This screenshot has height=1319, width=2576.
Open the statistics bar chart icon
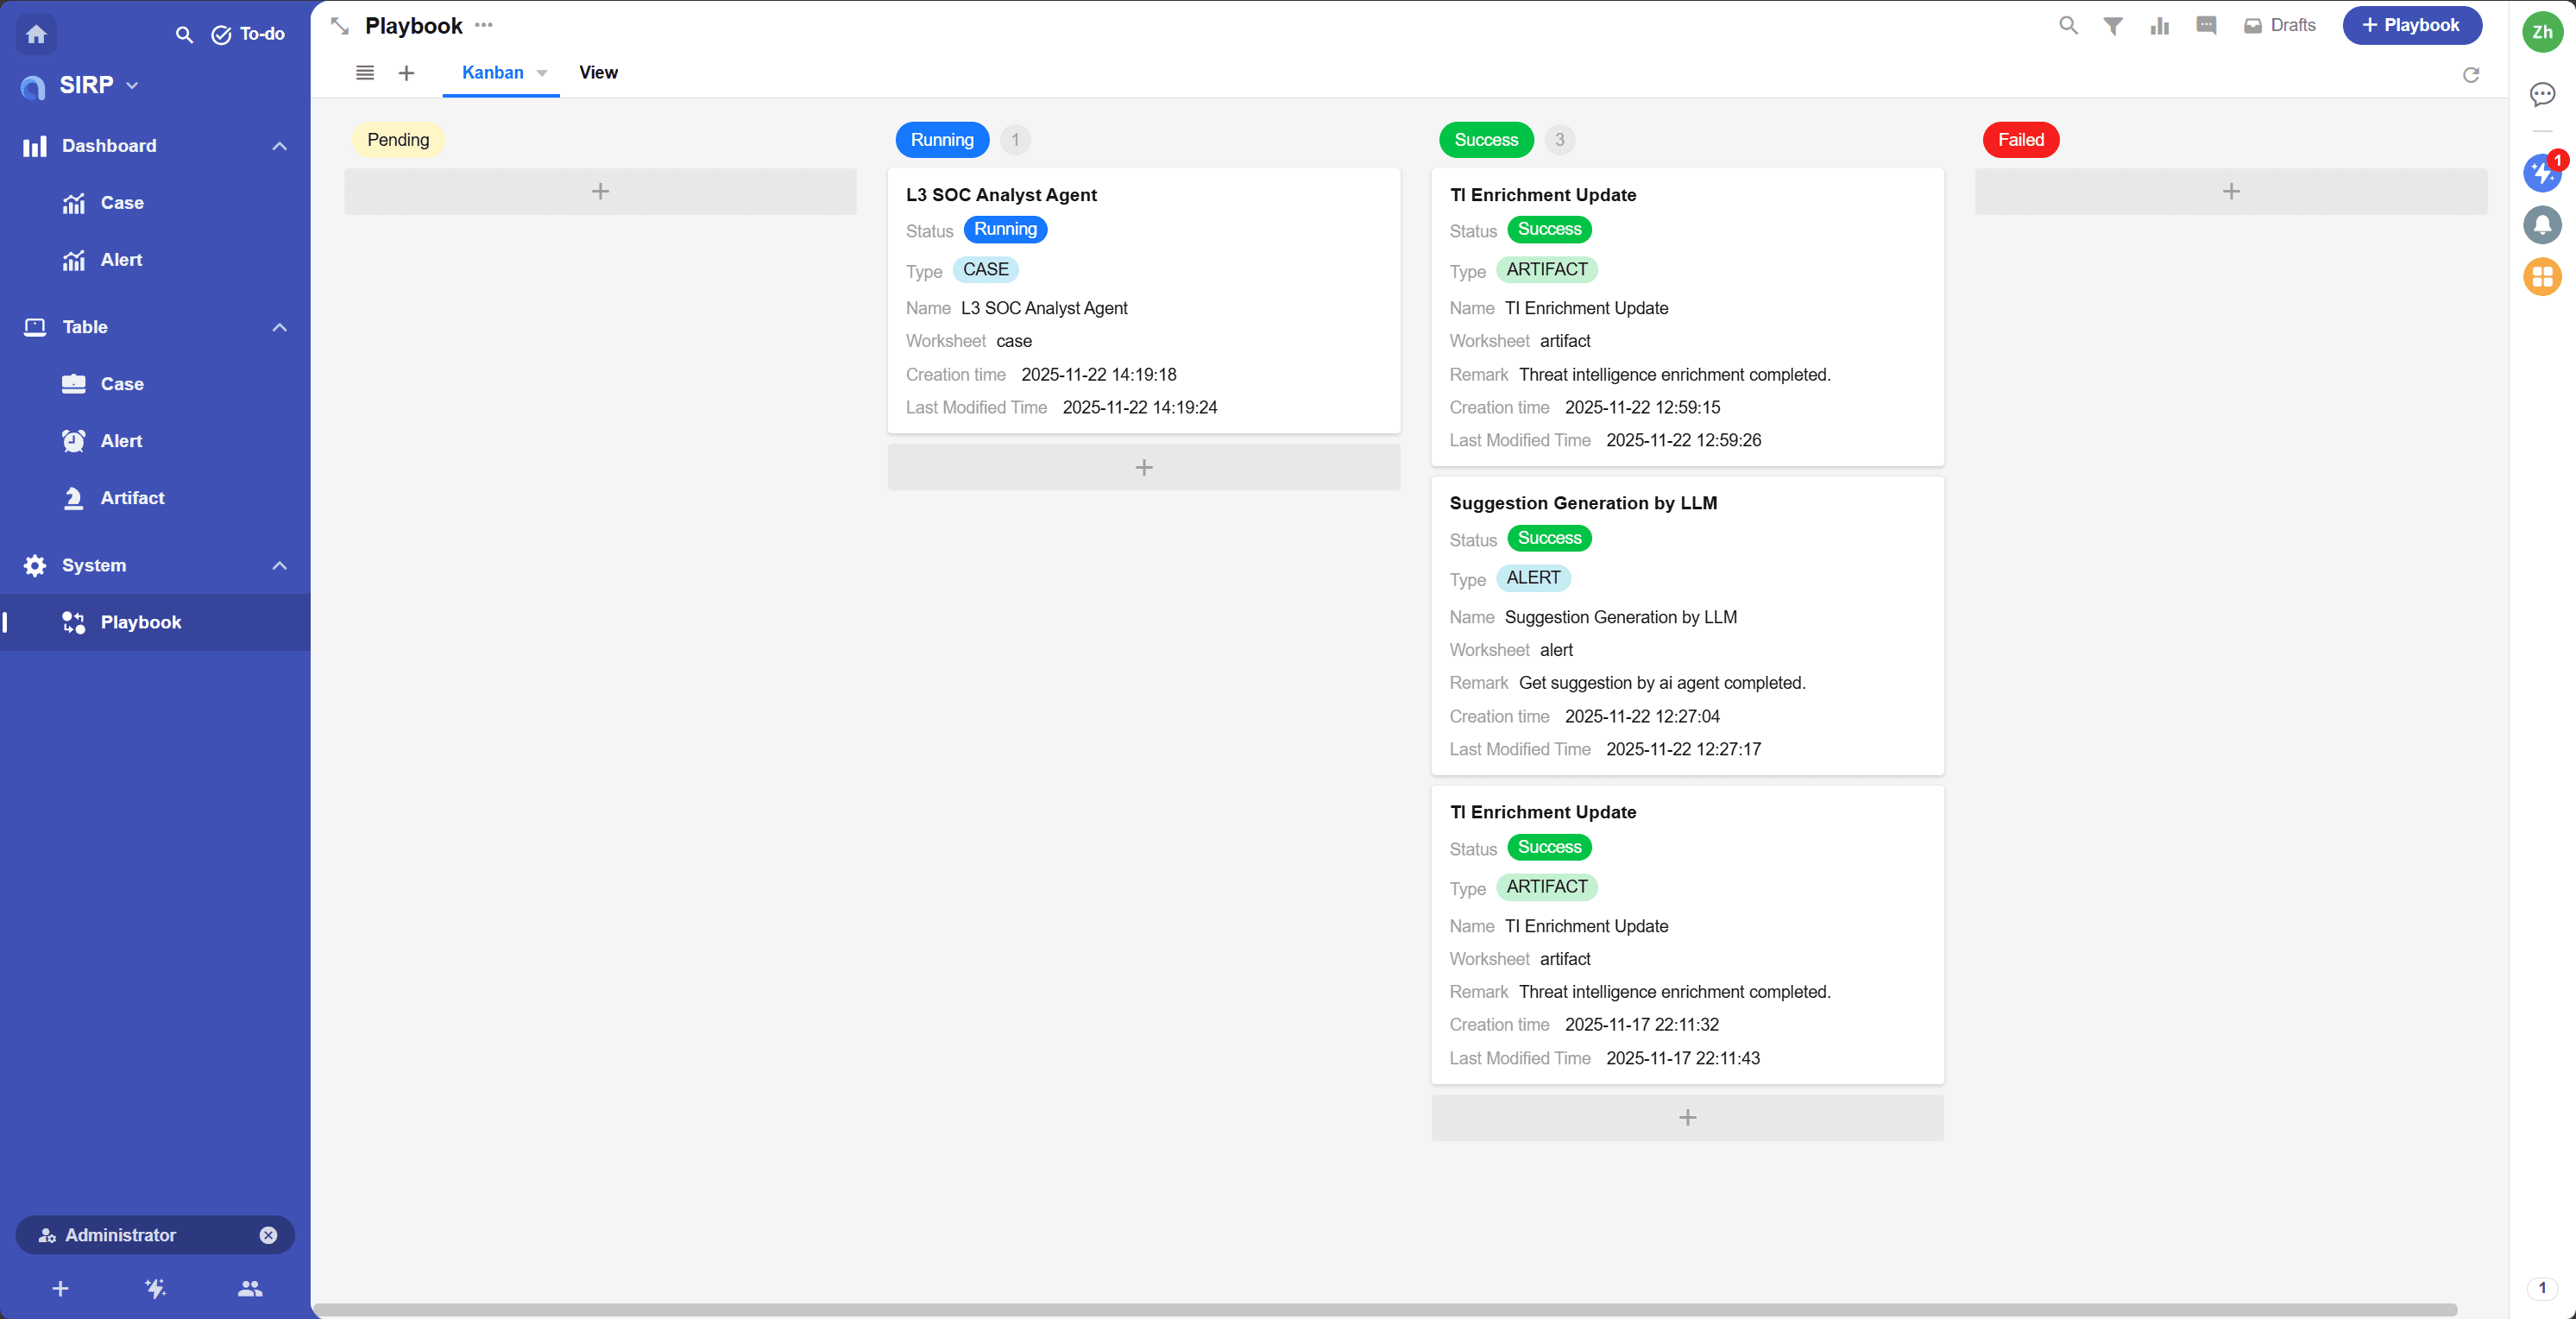pyautogui.click(x=2159, y=26)
